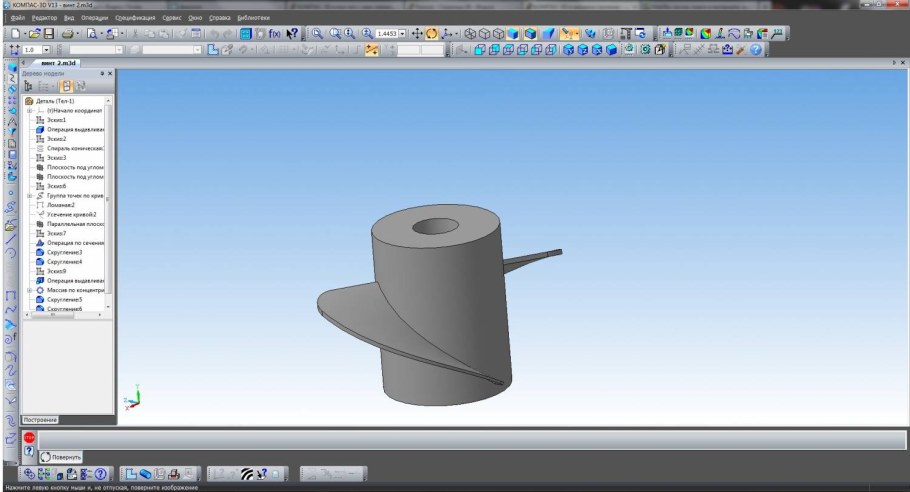This screenshot has width=910, height=492.
Task: Open the Сервис menu
Action: click(x=172, y=18)
